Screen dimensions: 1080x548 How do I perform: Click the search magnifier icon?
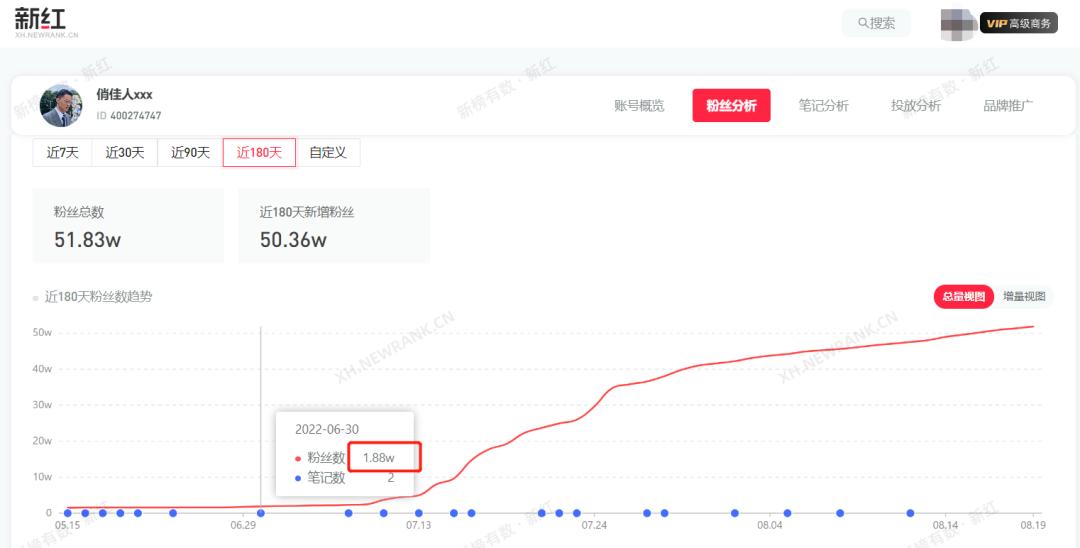point(863,23)
